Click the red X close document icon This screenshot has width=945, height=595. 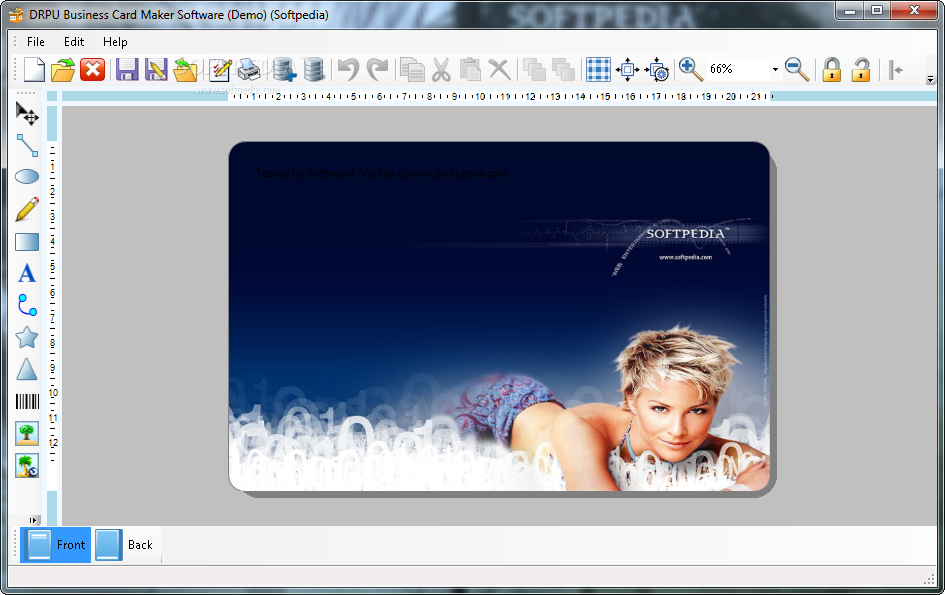pyautogui.click(x=93, y=69)
